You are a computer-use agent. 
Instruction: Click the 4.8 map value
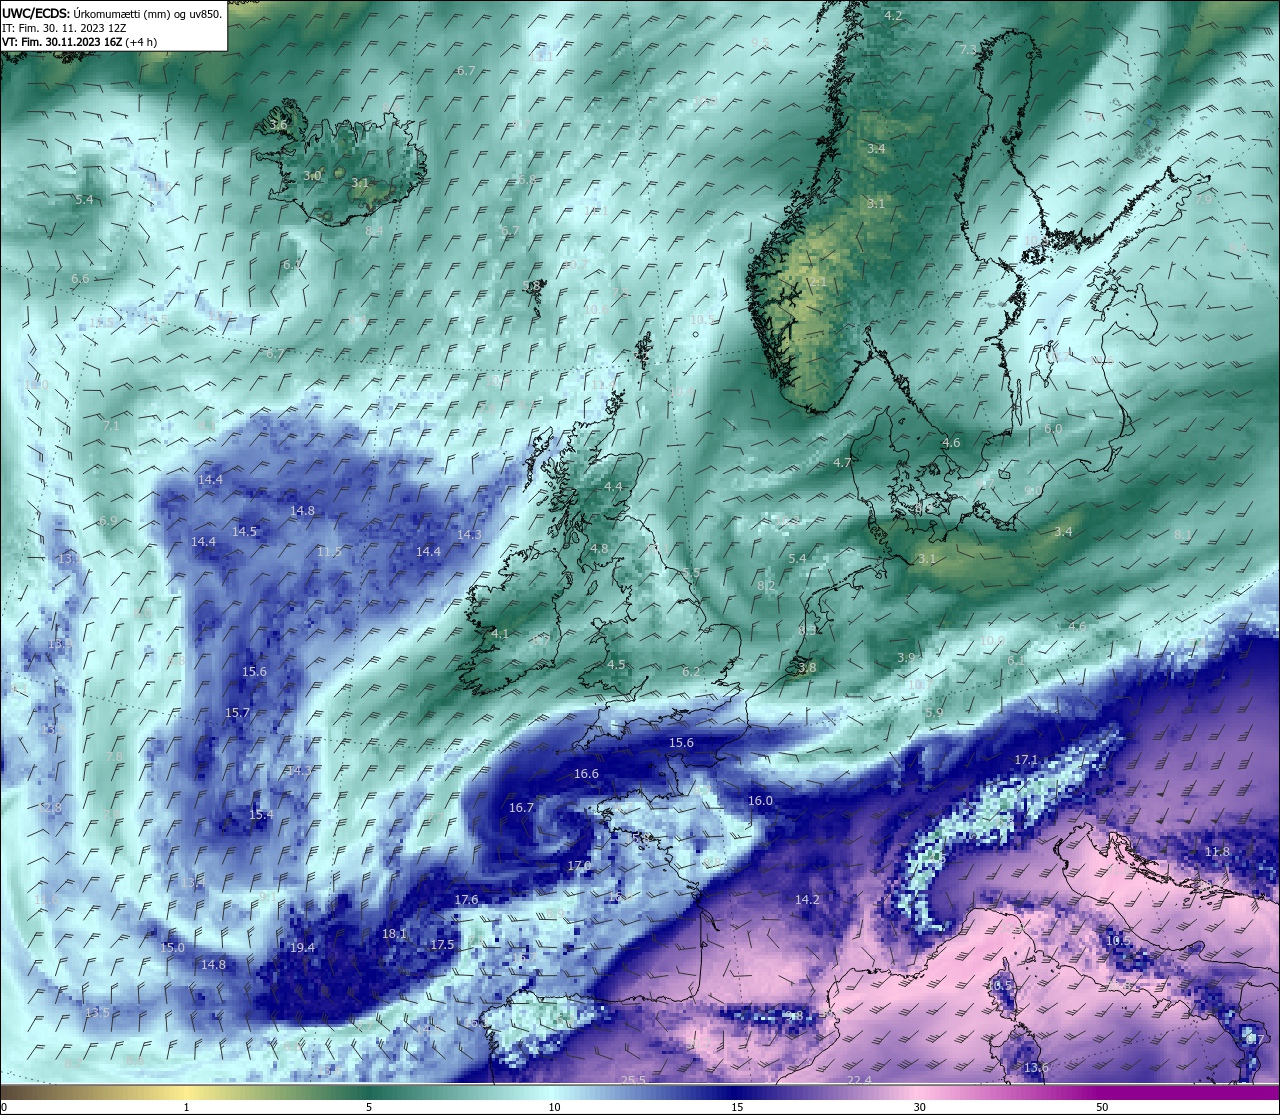coord(598,548)
